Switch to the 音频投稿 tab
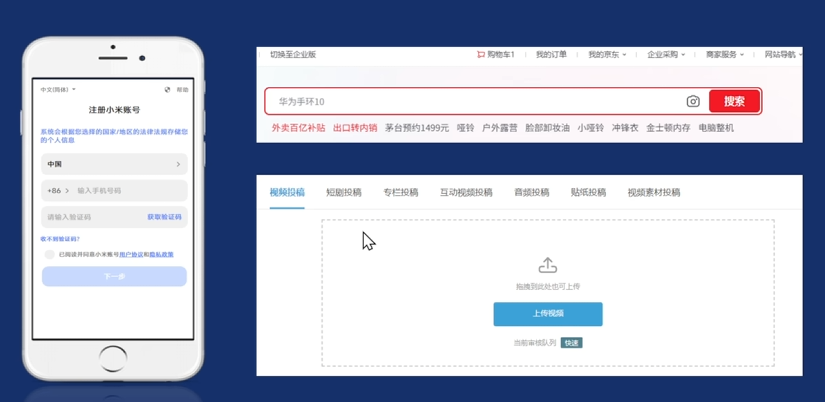The height and width of the screenshot is (402, 825). (x=531, y=193)
